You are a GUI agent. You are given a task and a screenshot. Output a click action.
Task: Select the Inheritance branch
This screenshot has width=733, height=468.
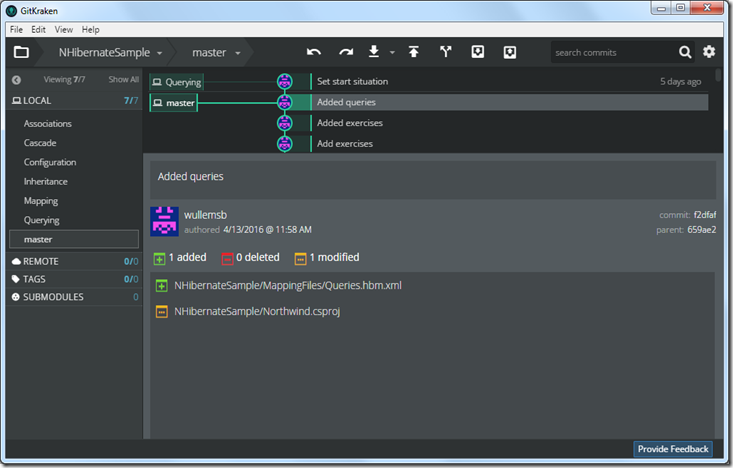[x=46, y=181]
